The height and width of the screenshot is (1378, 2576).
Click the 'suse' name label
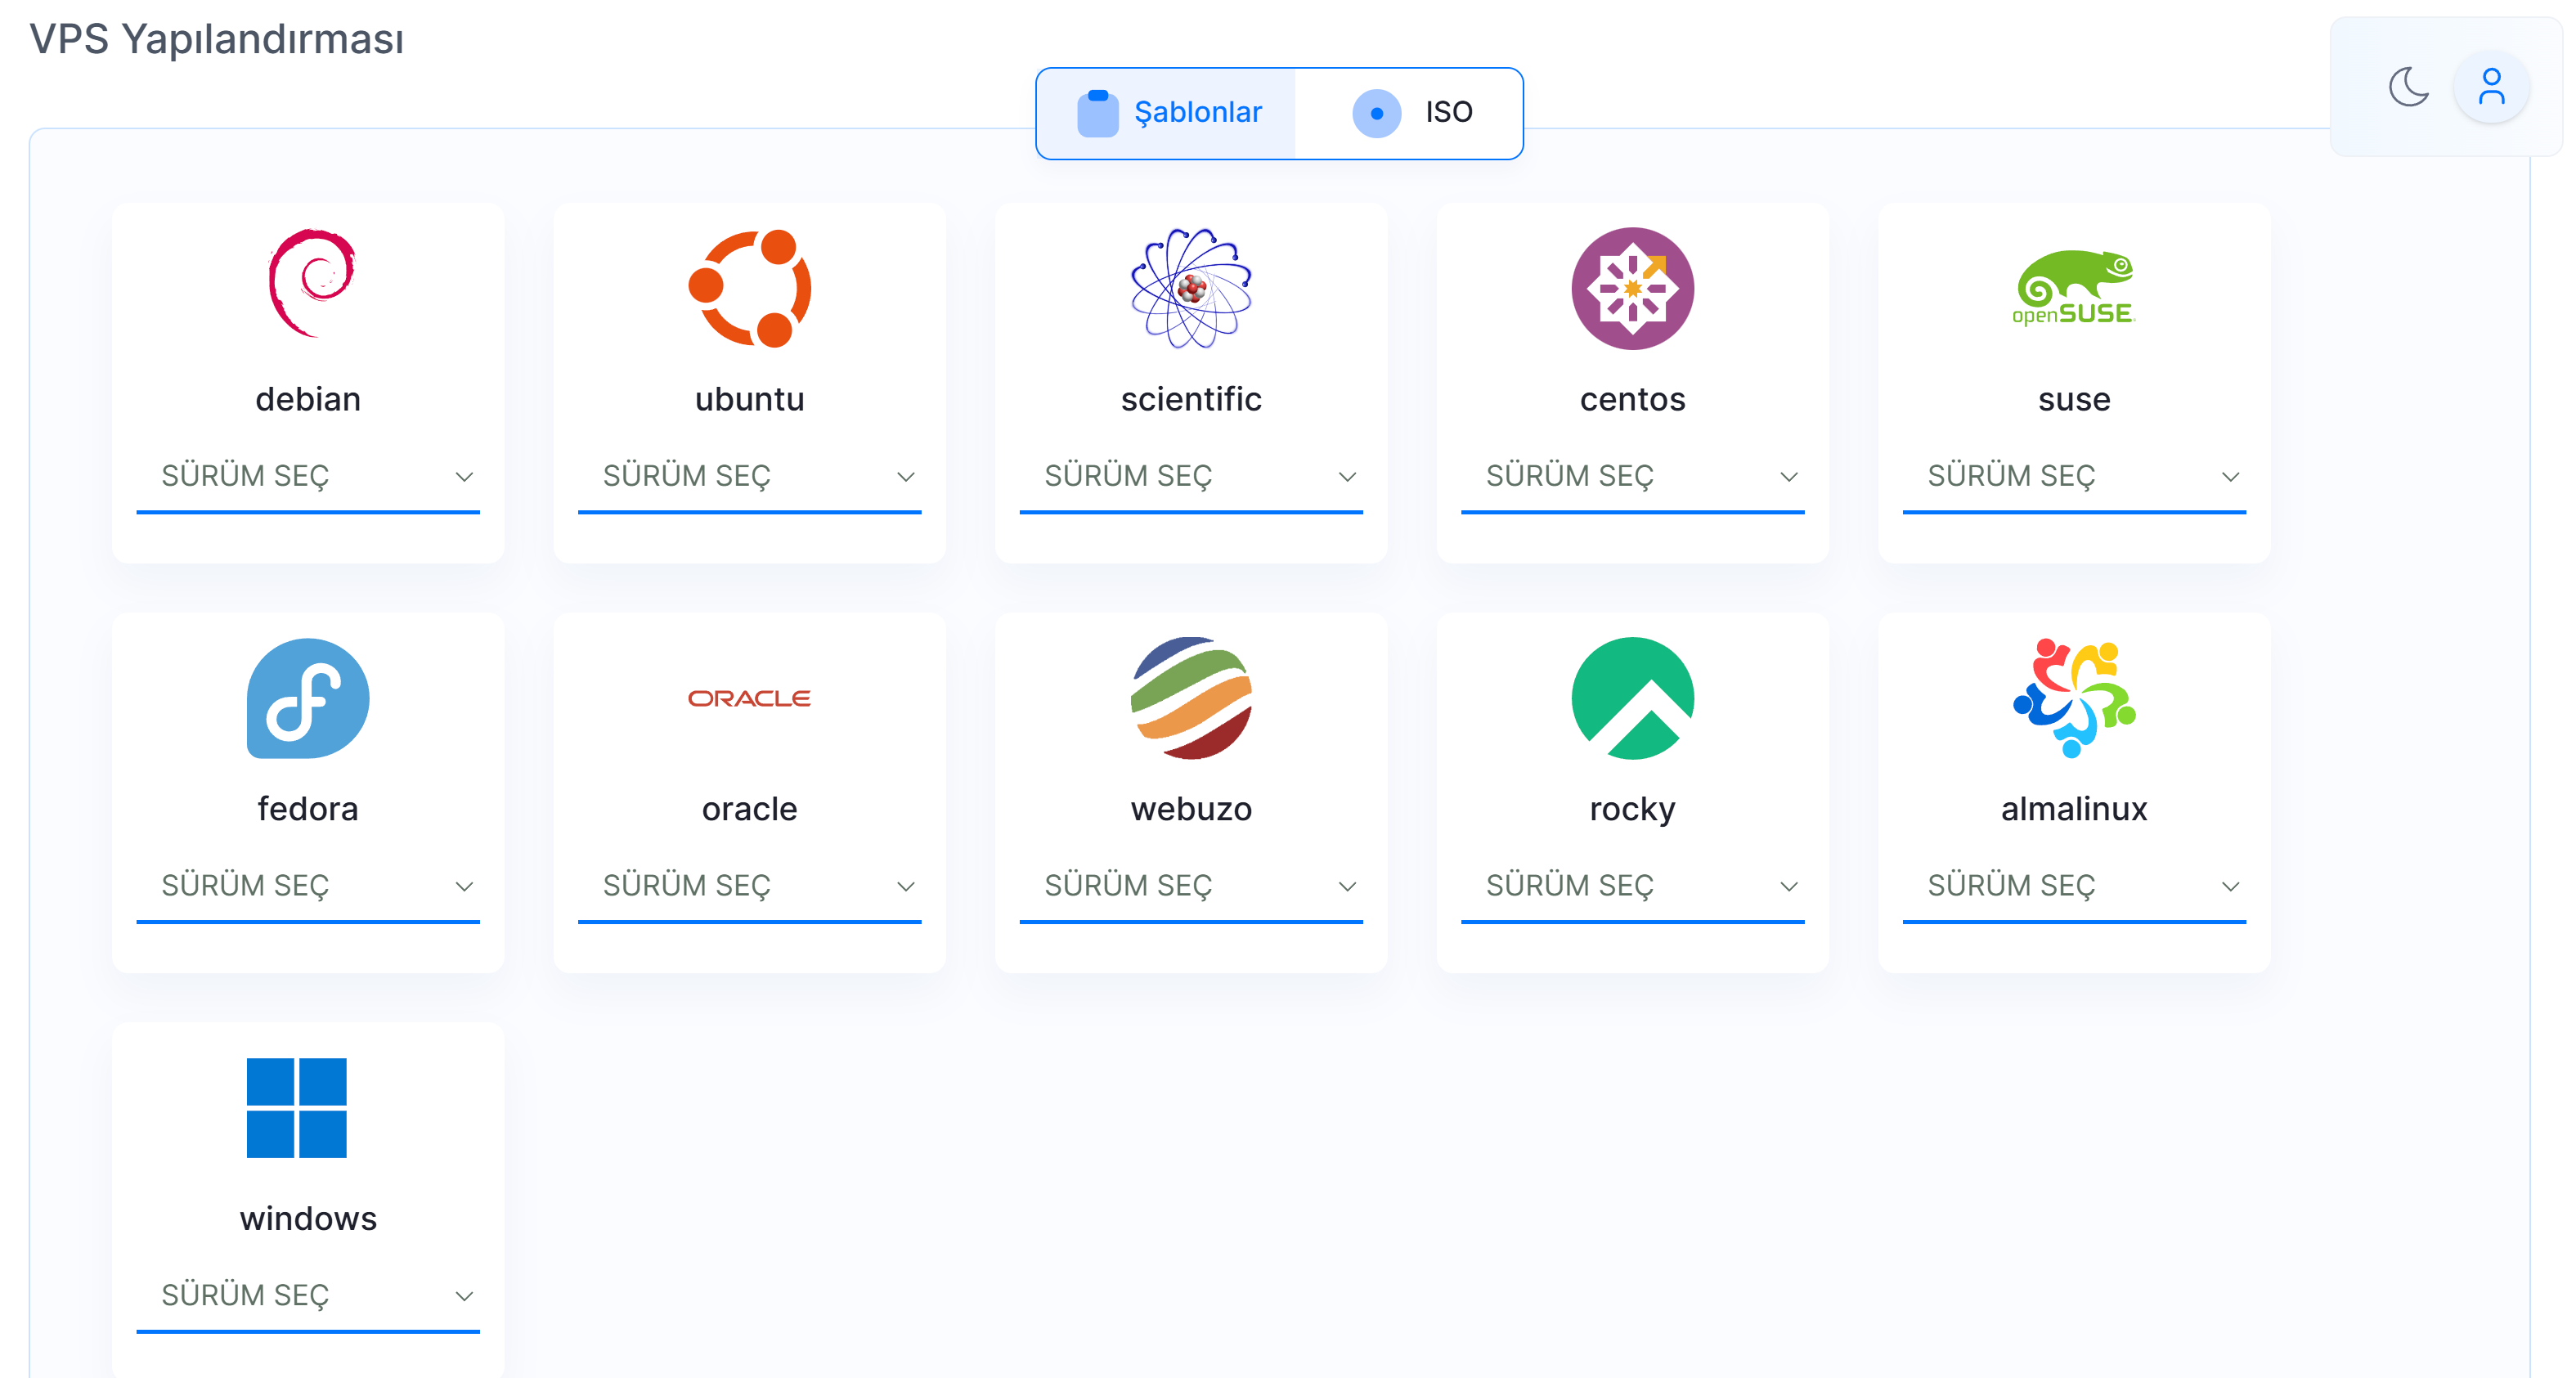point(2074,399)
